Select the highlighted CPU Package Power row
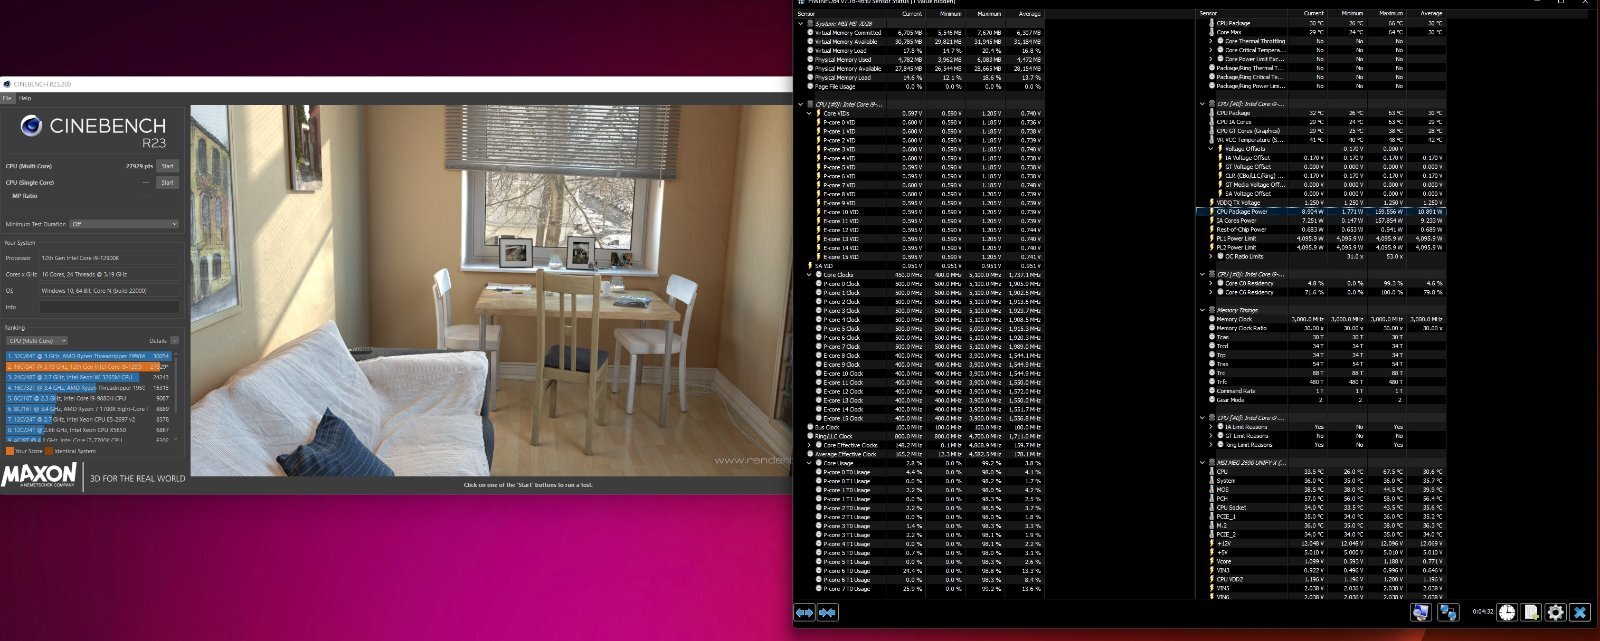Viewport: 1600px width, 641px height. (x=1320, y=212)
